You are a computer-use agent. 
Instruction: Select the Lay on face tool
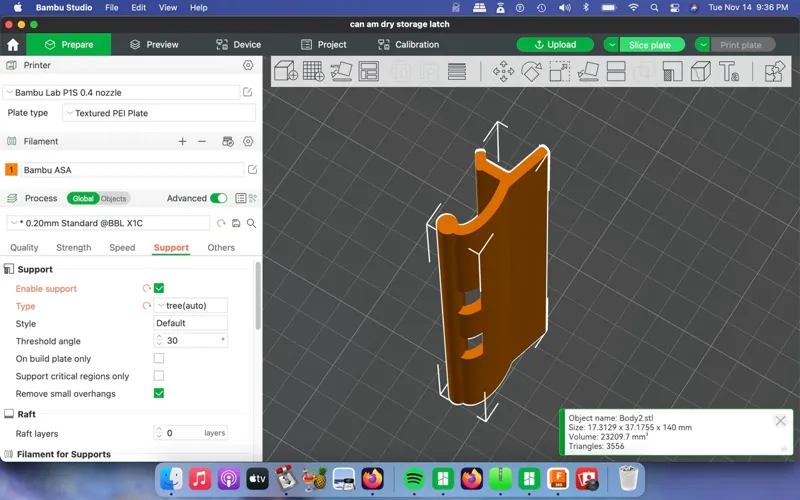pos(588,71)
